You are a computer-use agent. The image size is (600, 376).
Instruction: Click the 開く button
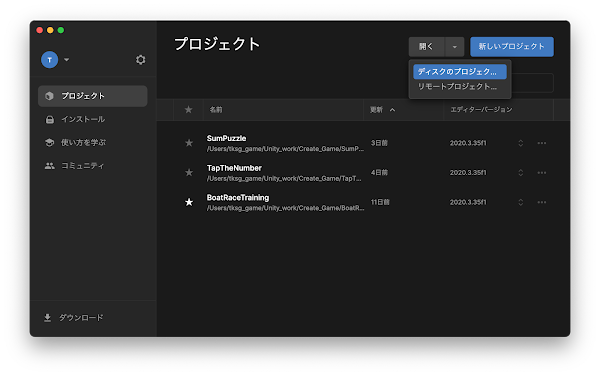426,47
